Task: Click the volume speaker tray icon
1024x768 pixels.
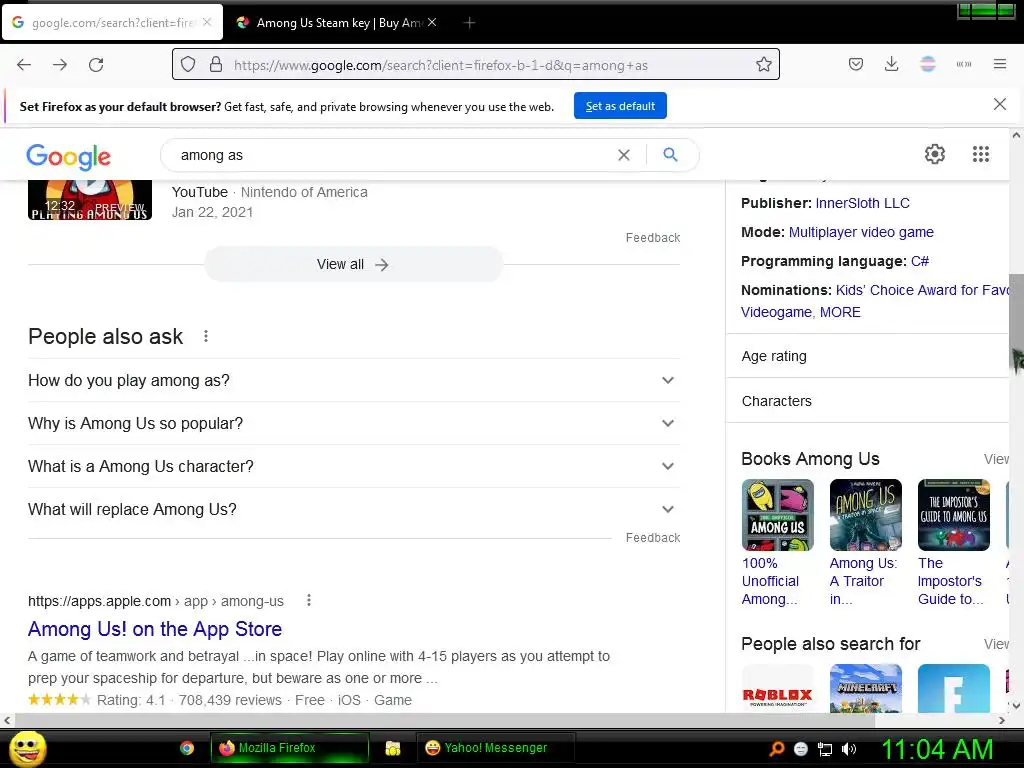Action: pyautogui.click(x=849, y=749)
